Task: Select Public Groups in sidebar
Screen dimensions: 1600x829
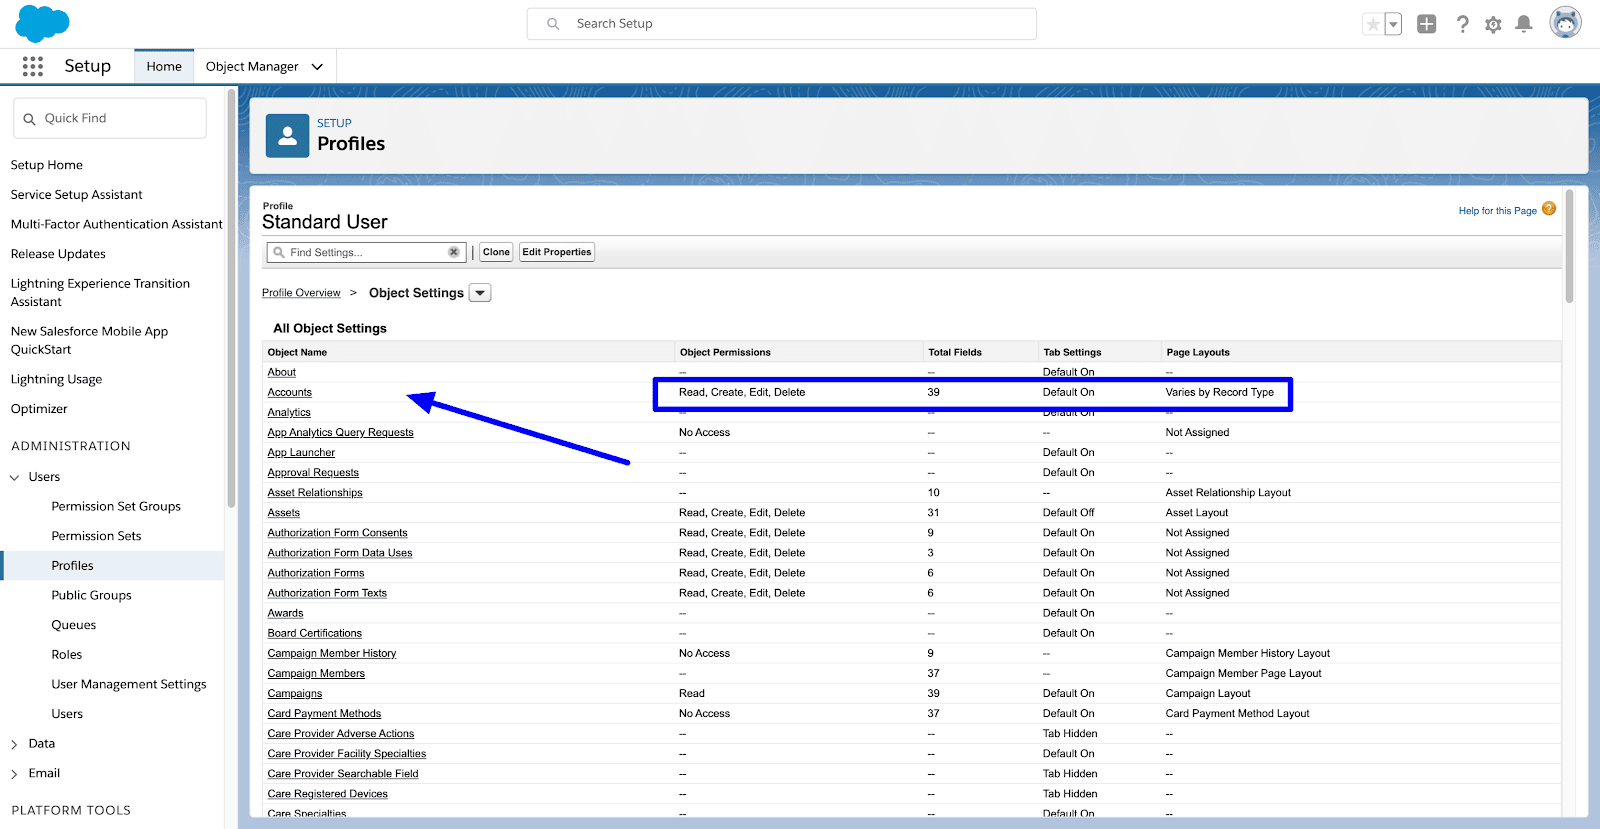Action: pos(91,595)
